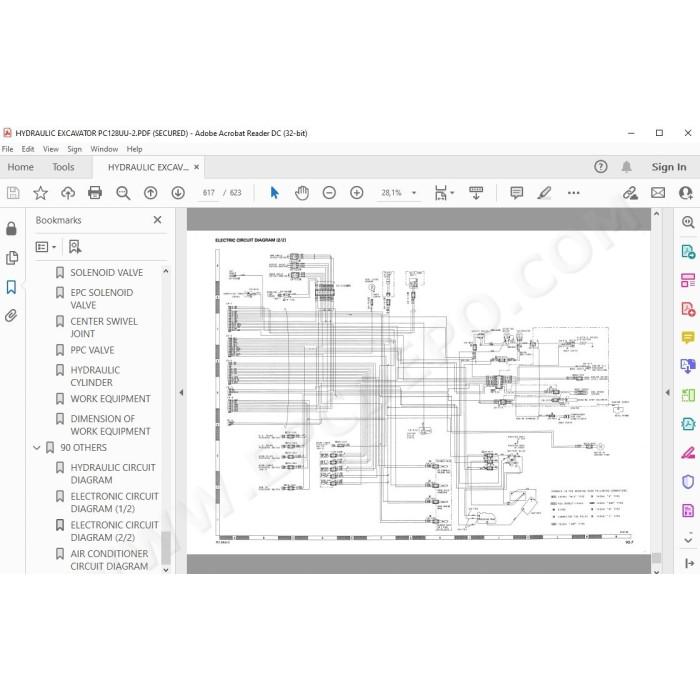The width and height of the screenshot is (700, 700).
Task: Open attachments paperclip panel
Action: (12, 316)
